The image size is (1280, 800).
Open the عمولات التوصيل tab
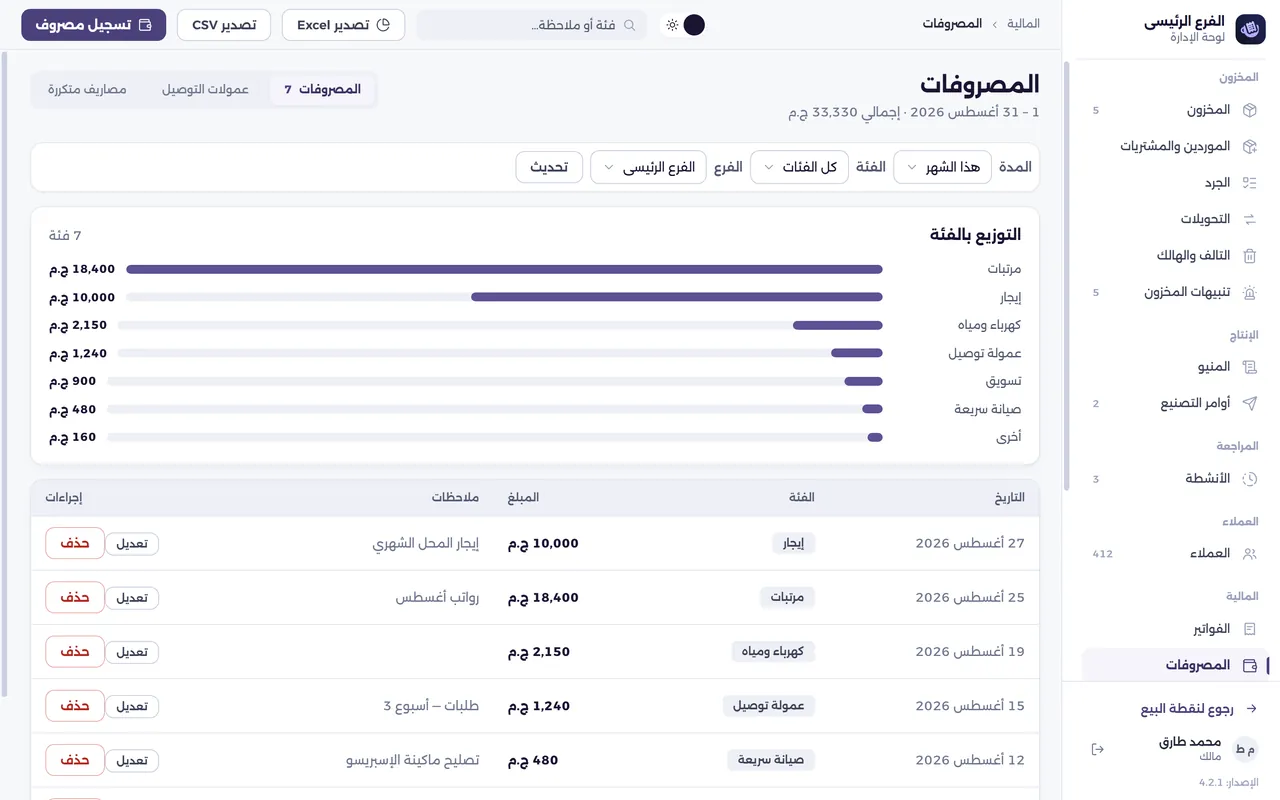coord(205,89)
